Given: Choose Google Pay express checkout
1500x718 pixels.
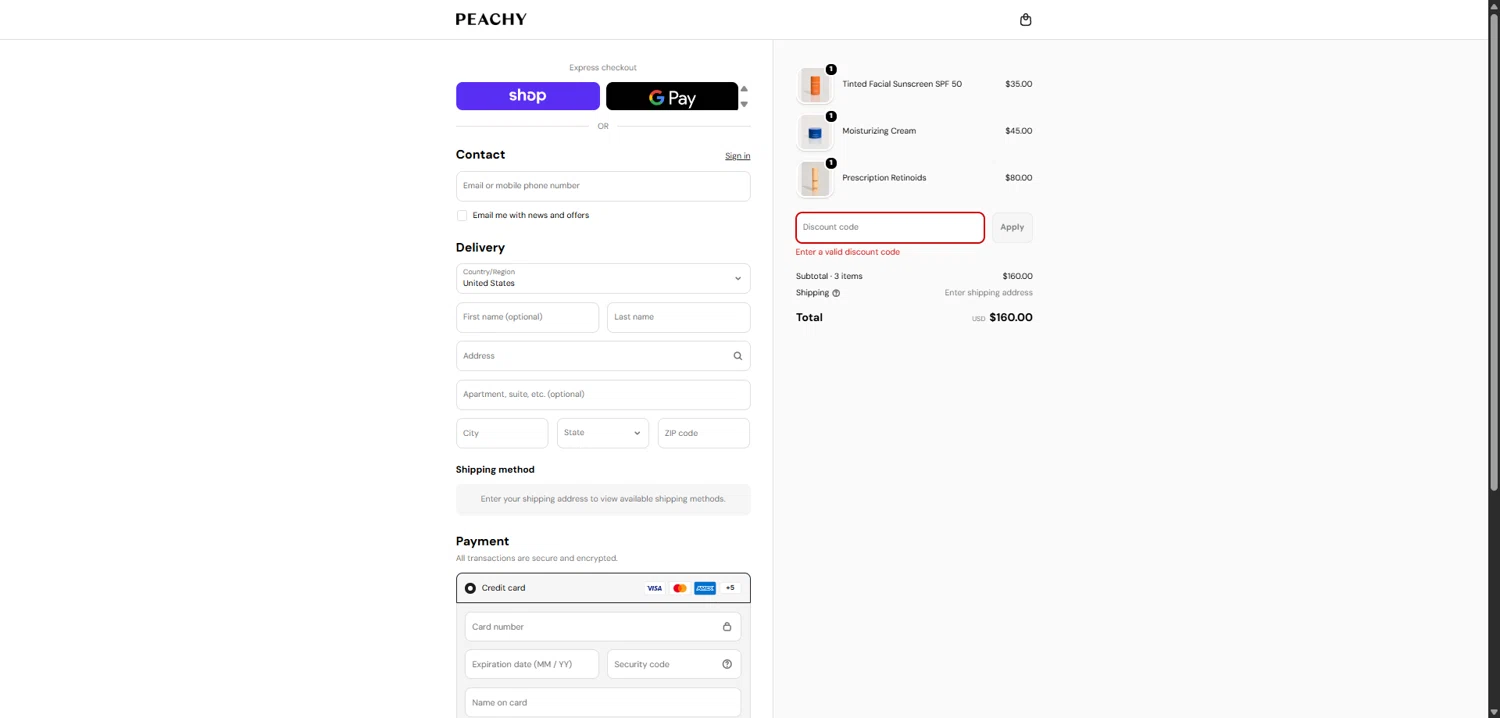Looking at the screenshot, I should 672,96.
